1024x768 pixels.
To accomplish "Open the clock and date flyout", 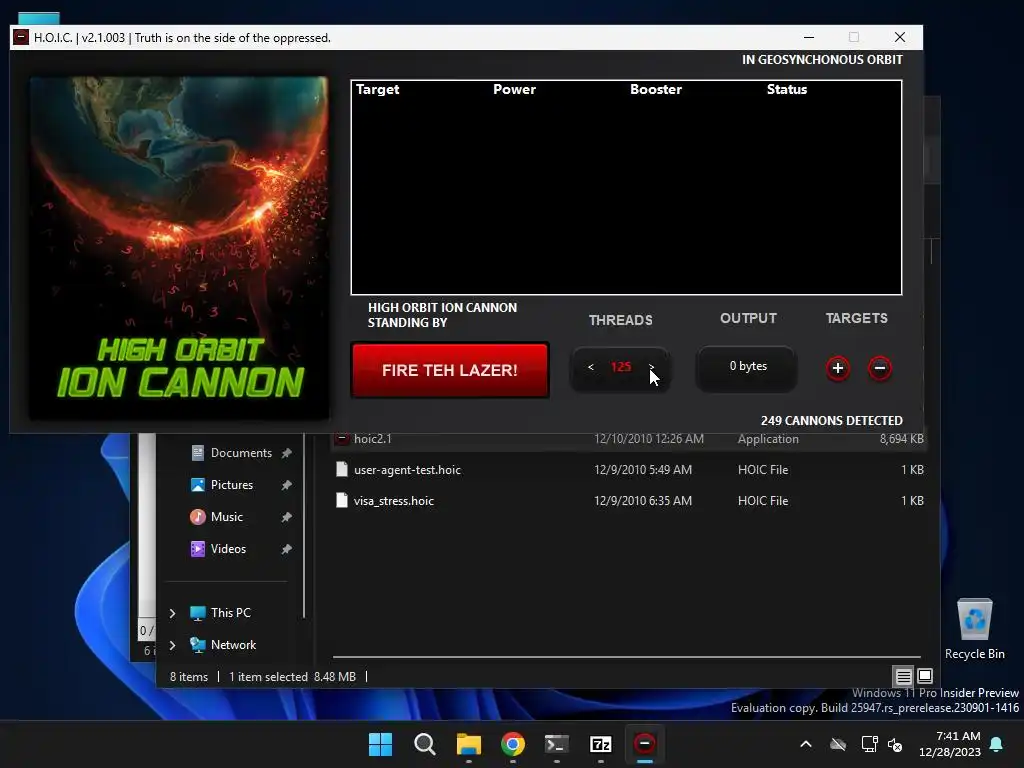I will 950,744.
